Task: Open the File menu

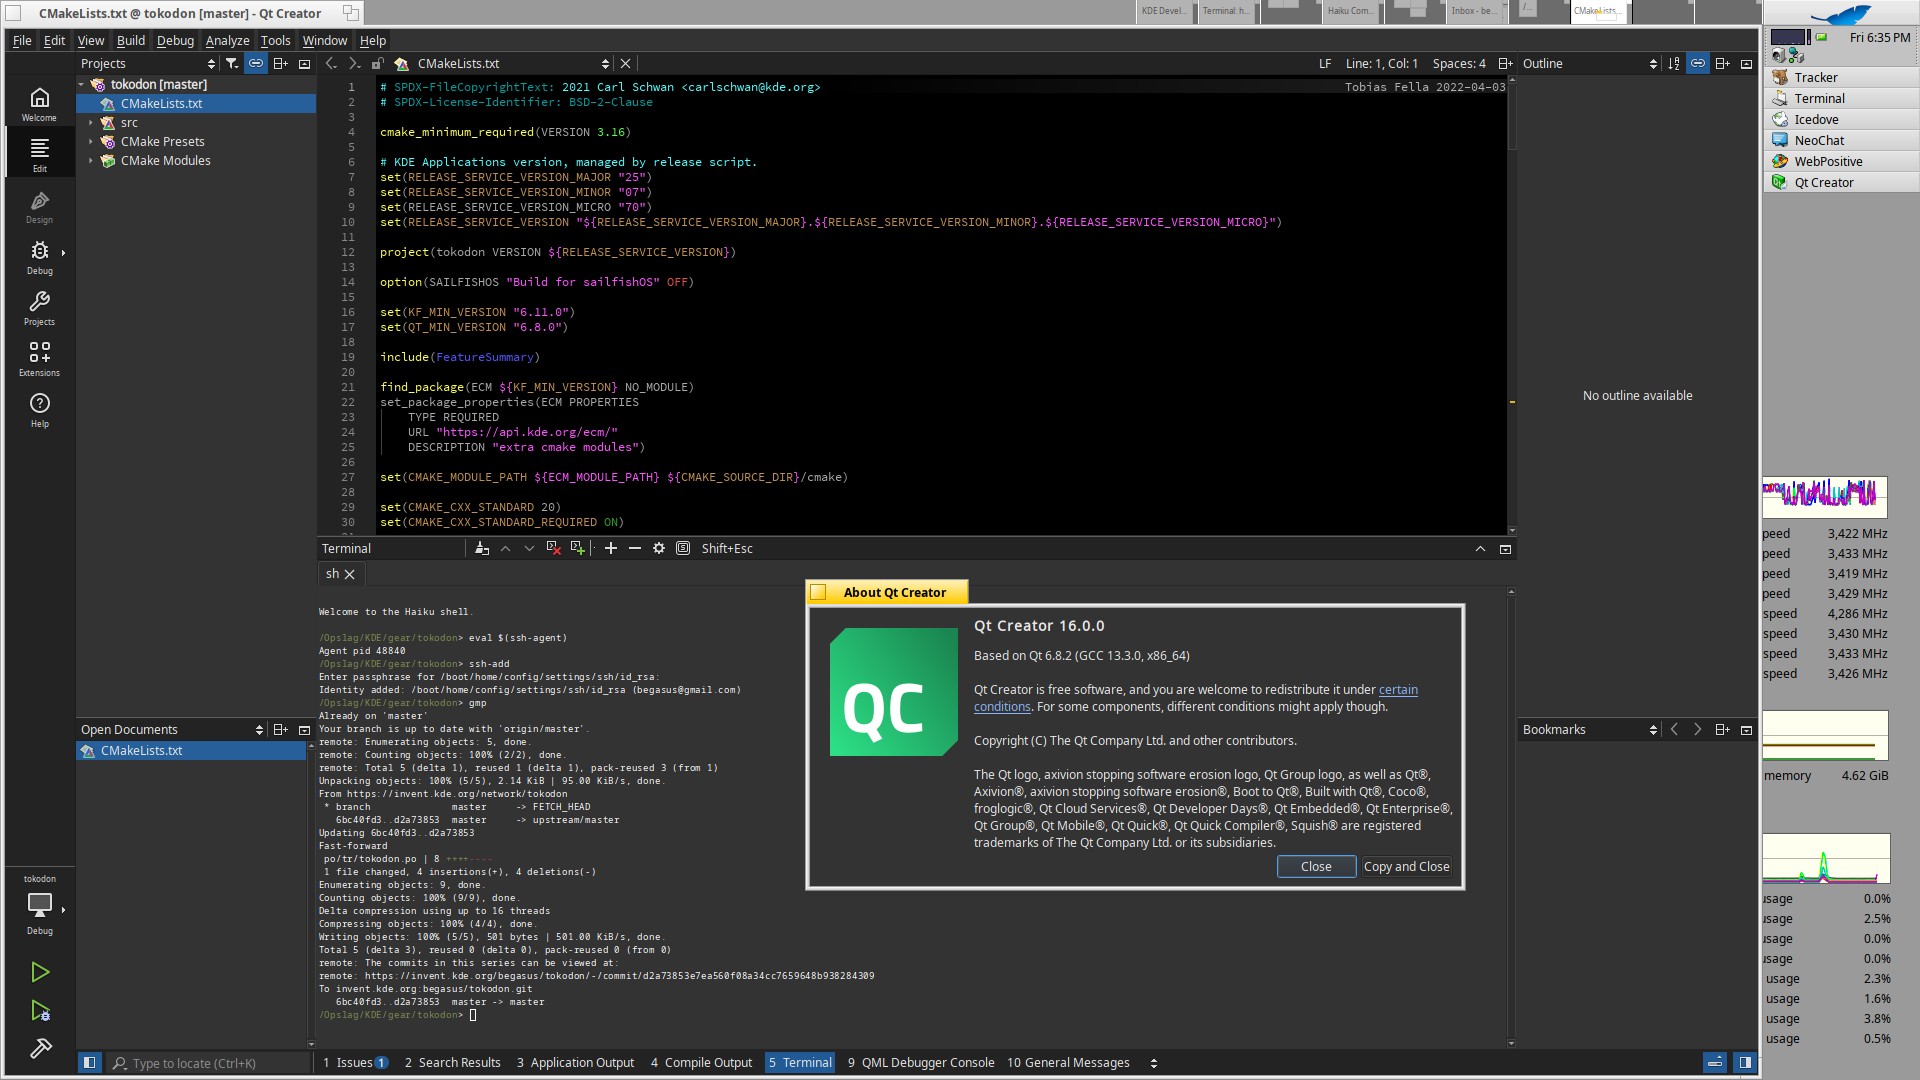Action: click(22, 40)
